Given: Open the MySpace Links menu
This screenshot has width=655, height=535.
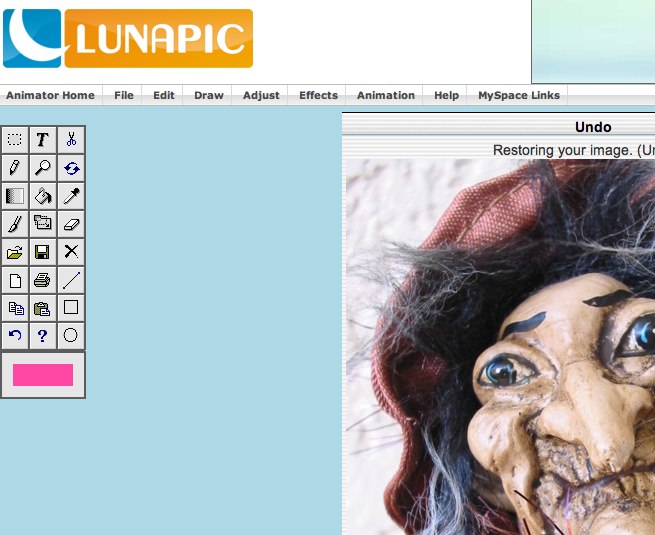Looking at the screenshot, I should point(519,95).
